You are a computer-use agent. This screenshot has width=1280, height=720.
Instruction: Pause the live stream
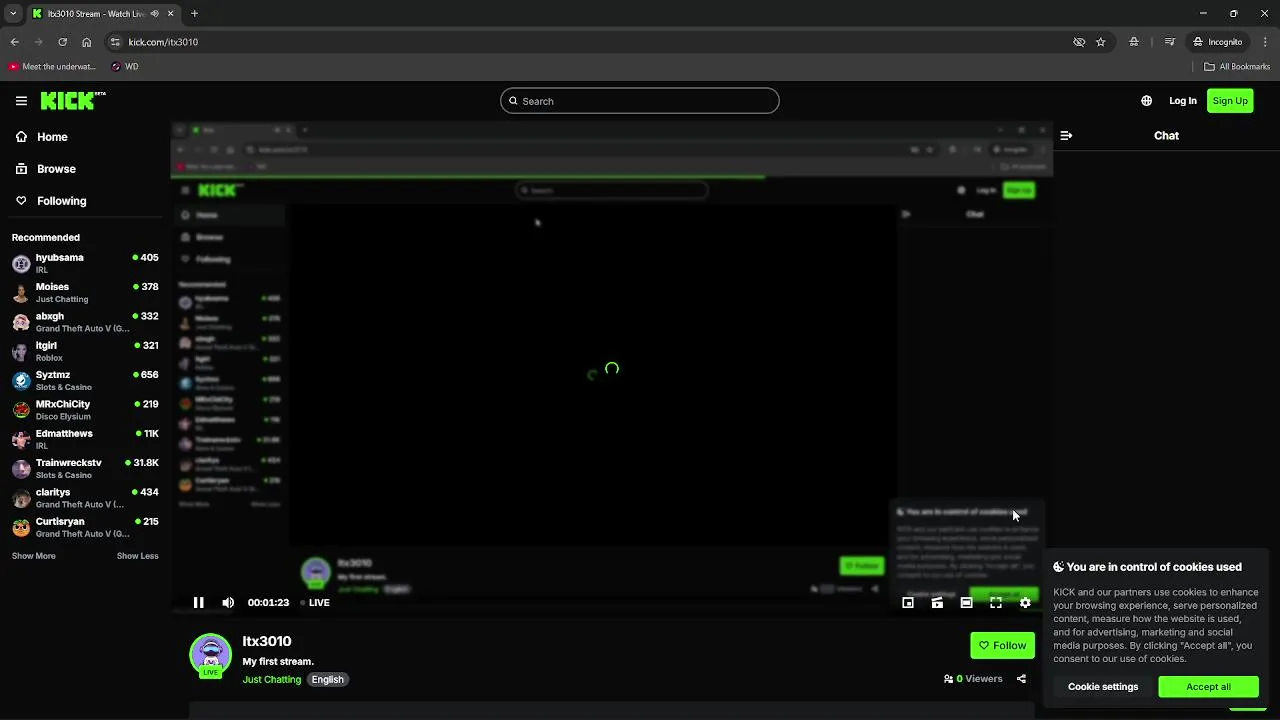tap(198, 602)
